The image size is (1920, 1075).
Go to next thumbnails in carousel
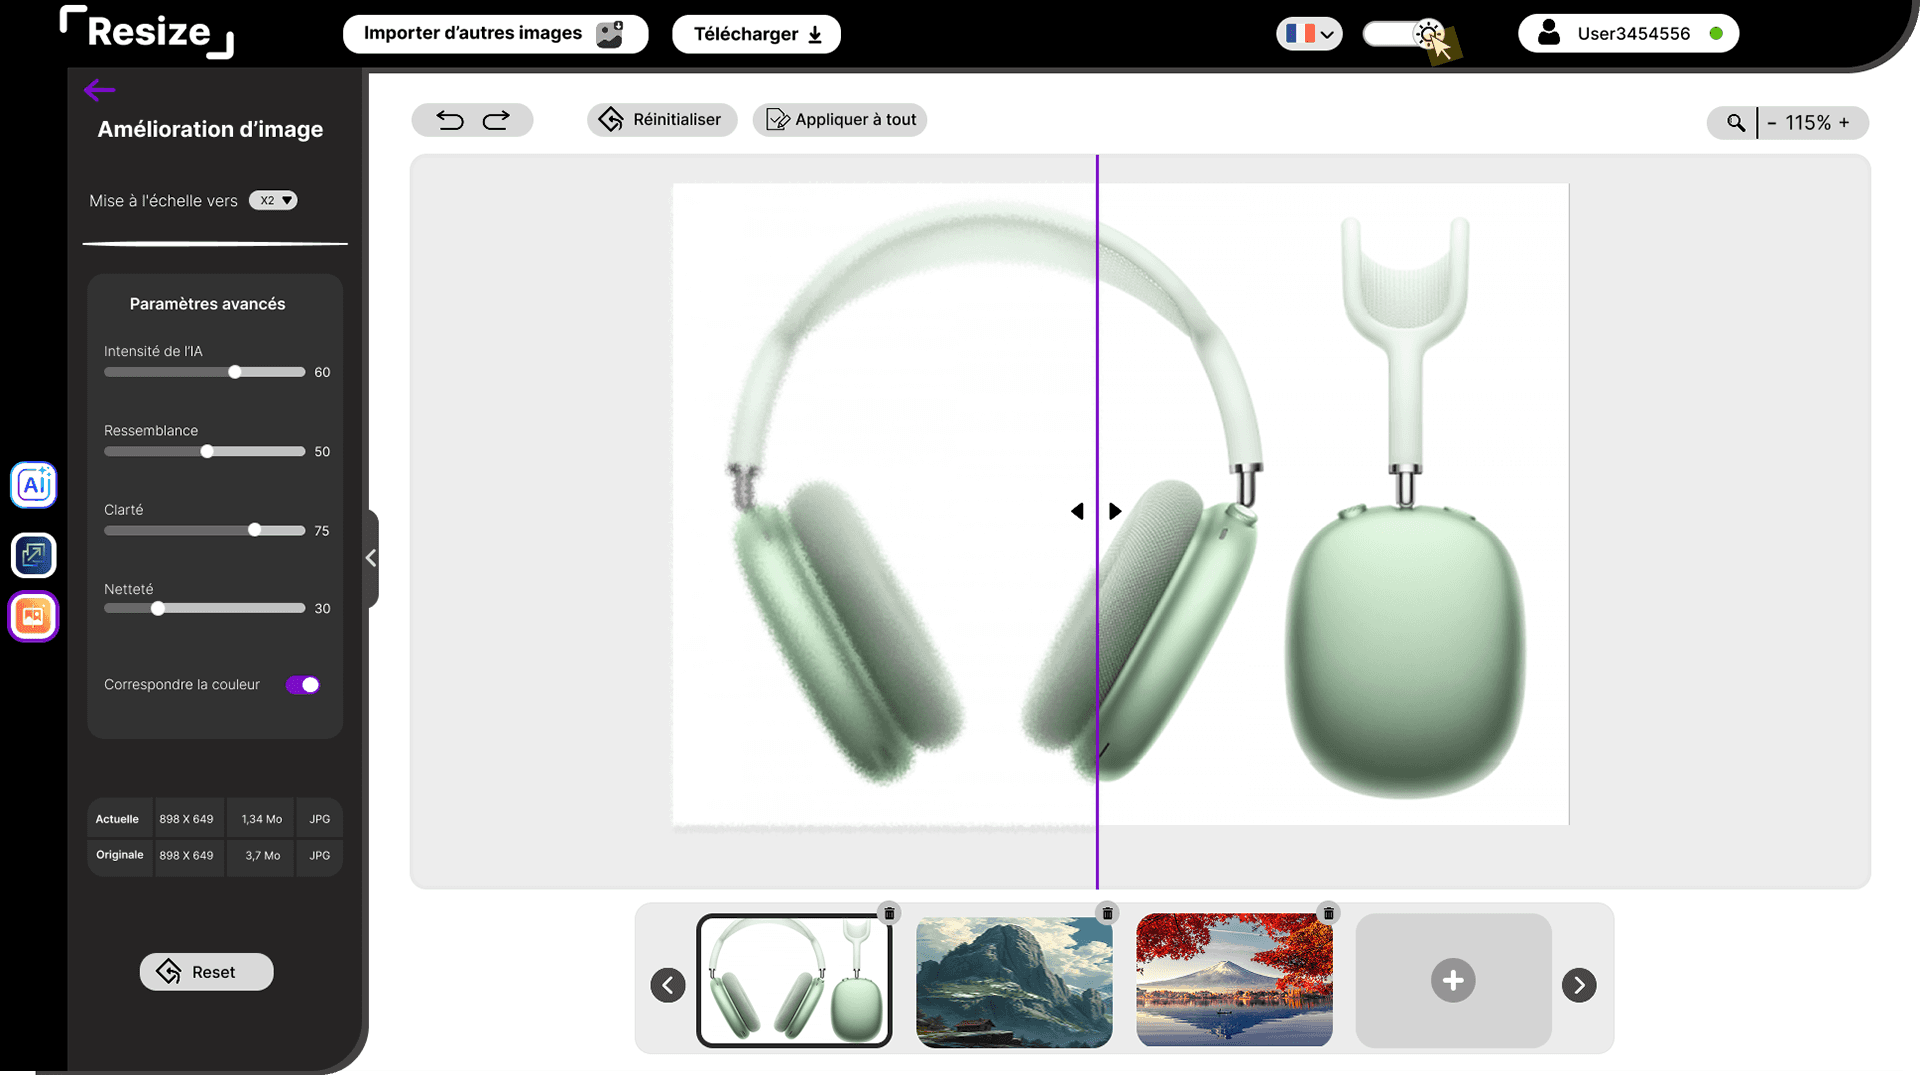pyautogui.click(x=1579, y=985)
